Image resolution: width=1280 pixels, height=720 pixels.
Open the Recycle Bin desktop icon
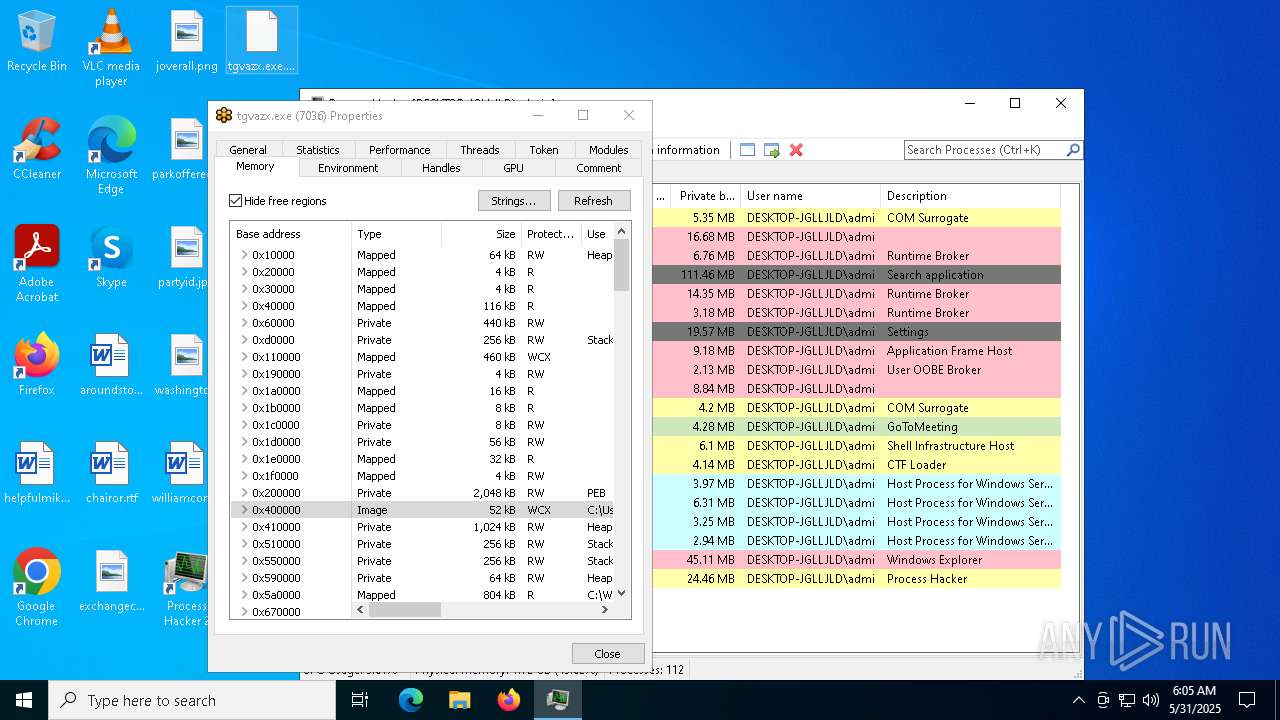tap(37, 41)
